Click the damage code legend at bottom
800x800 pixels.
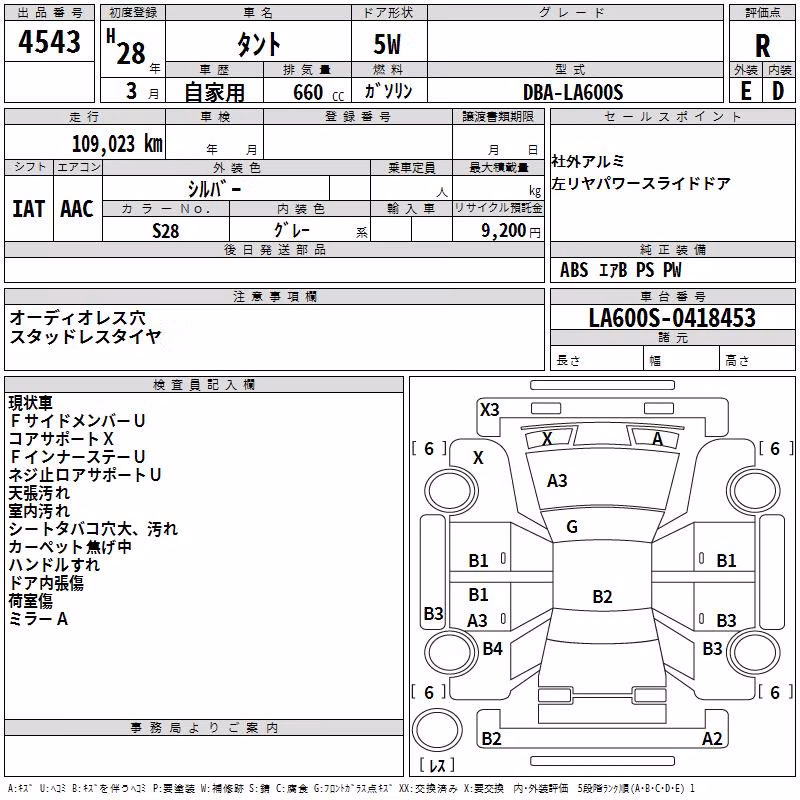351,788
